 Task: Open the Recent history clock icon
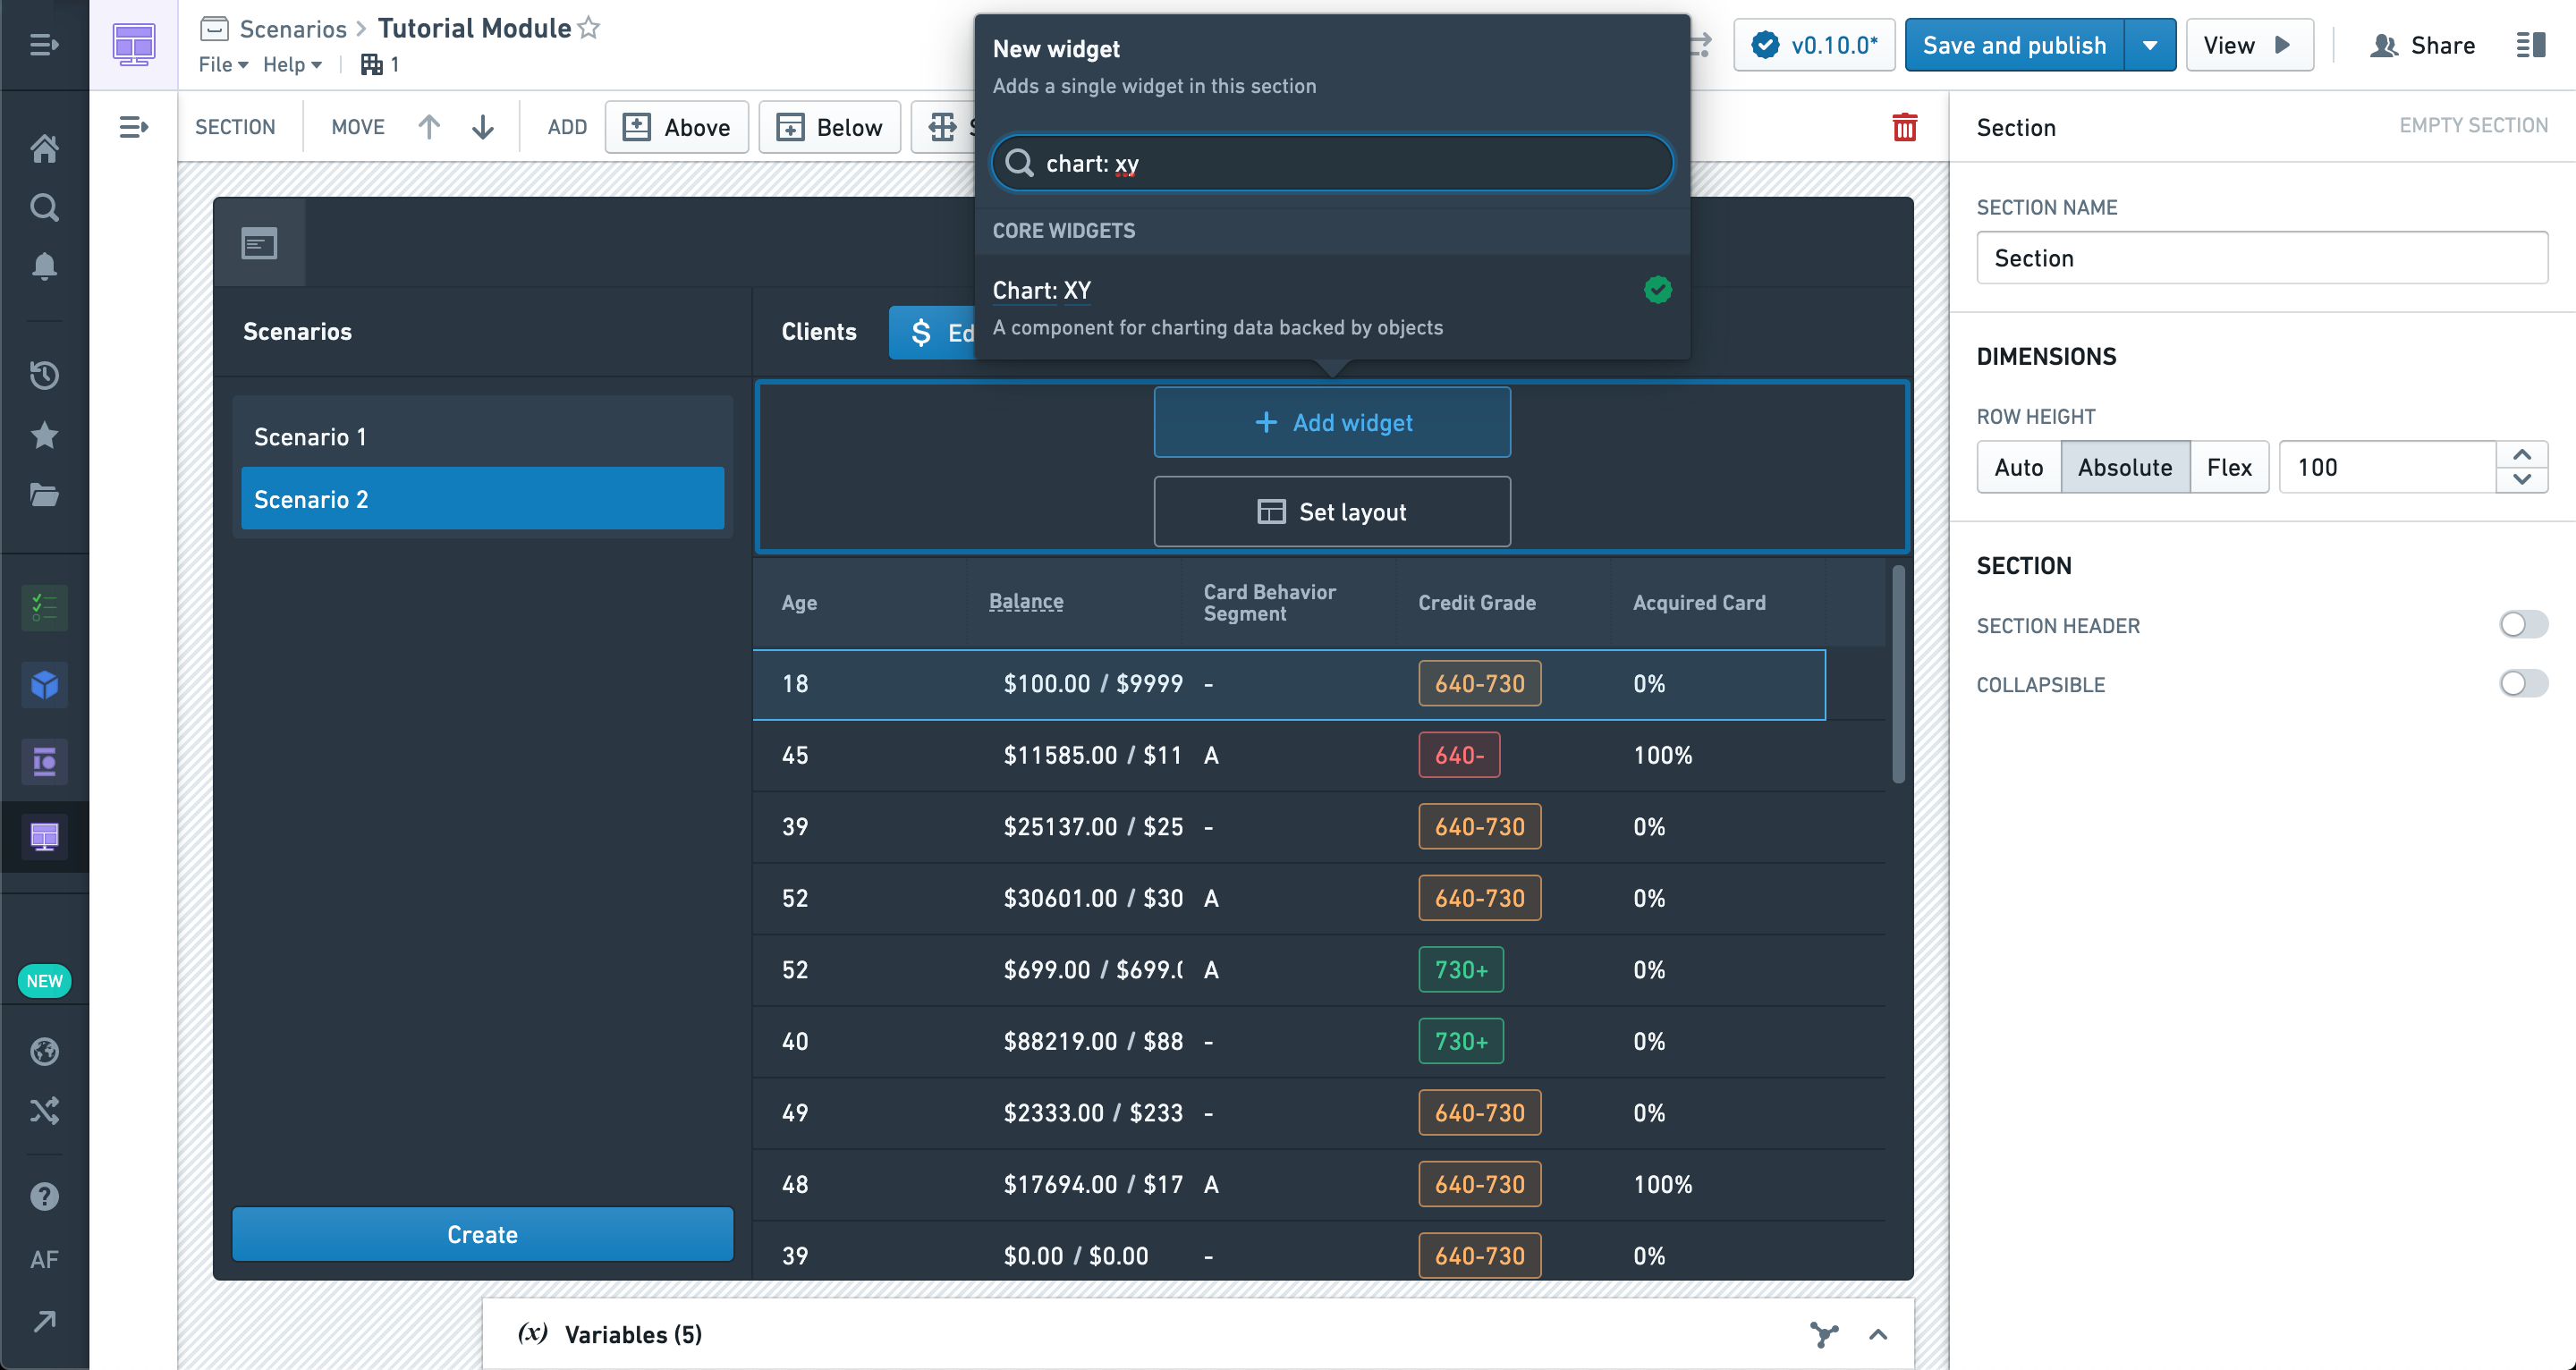coord(44,375)
